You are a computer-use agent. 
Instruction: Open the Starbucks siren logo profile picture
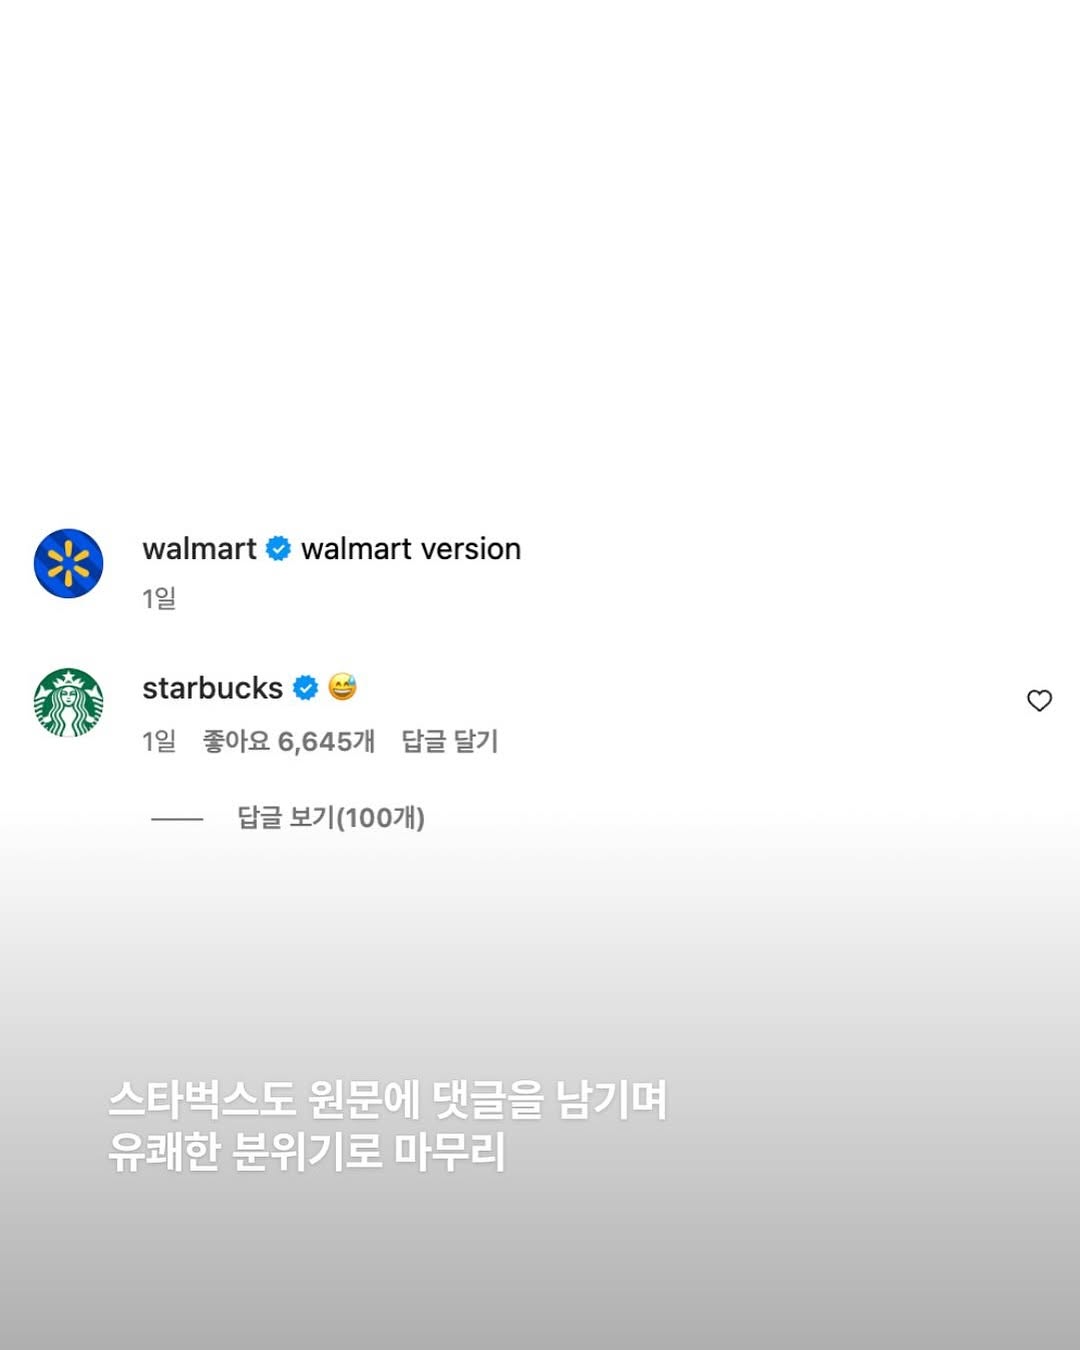[x=69, y=703]
